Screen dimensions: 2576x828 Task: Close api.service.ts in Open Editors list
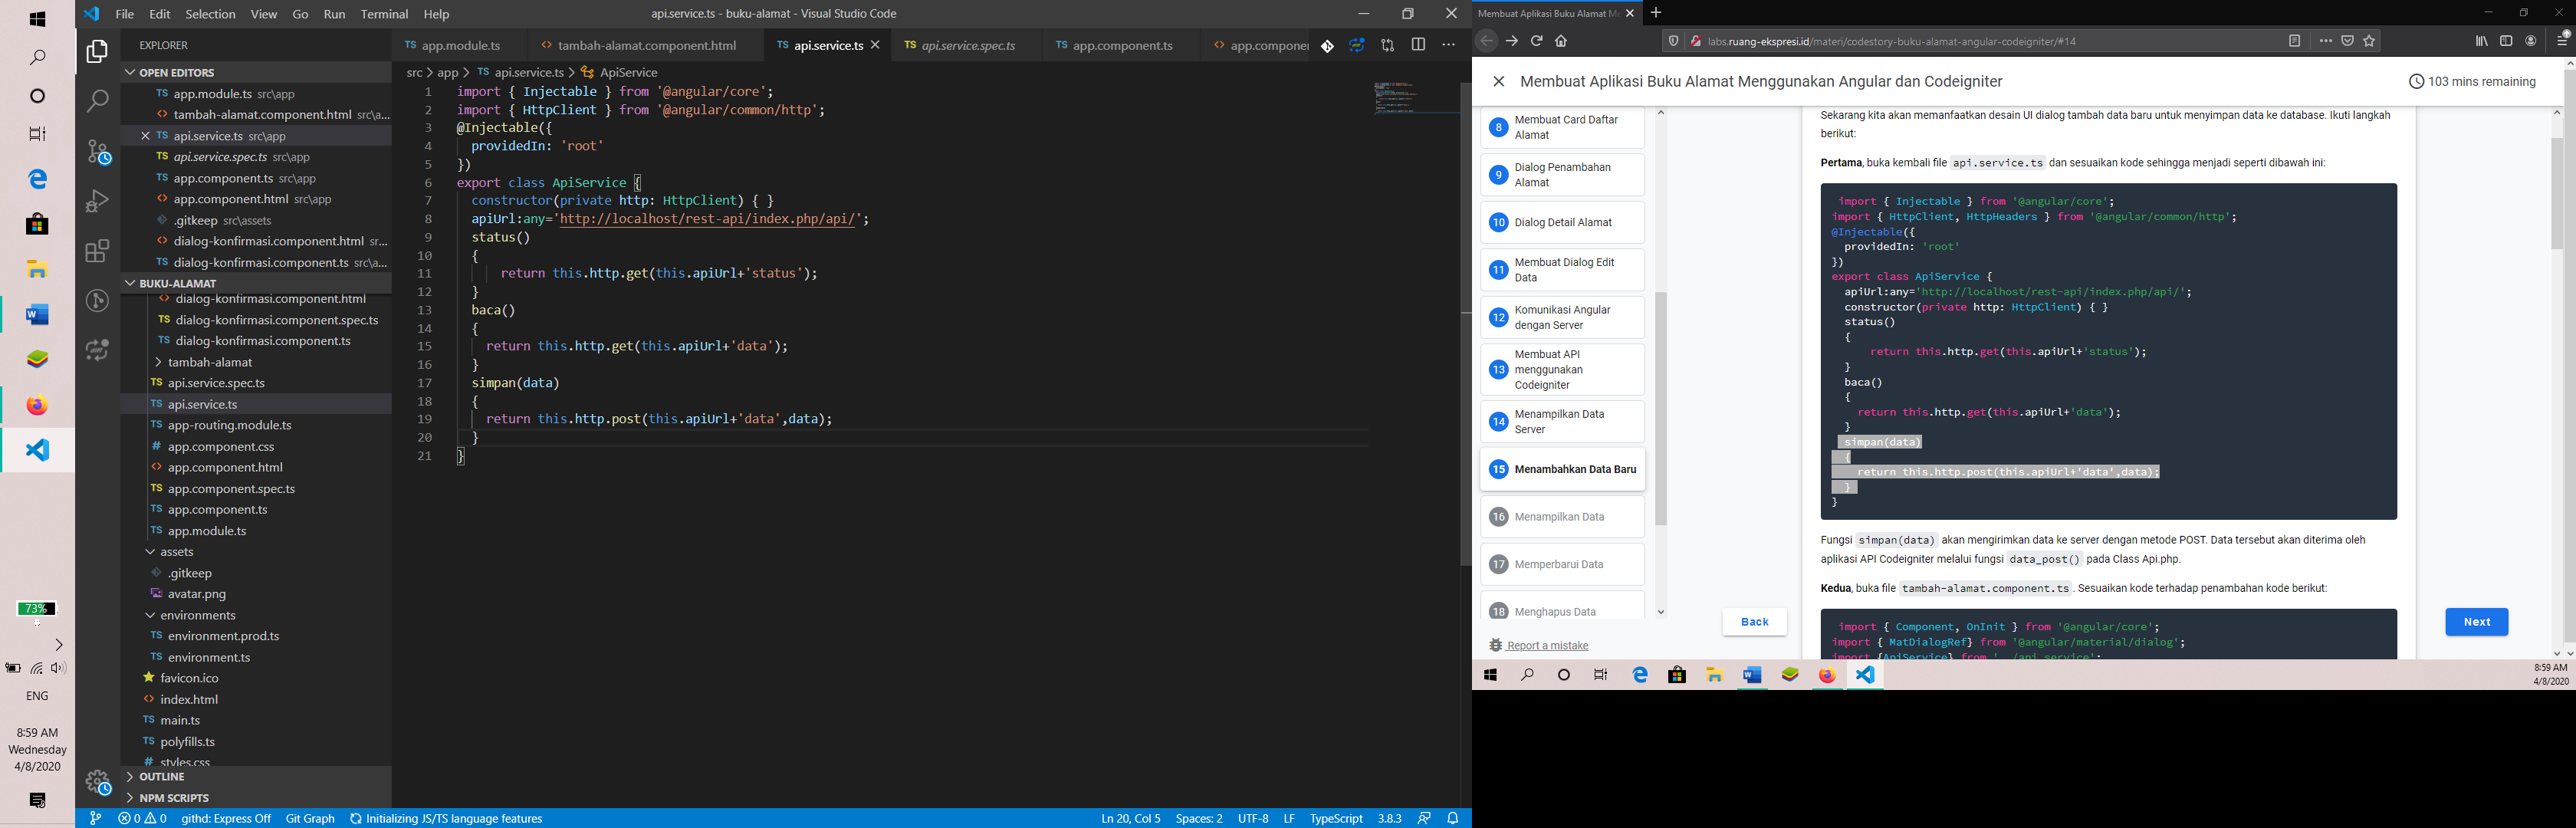coord(145,136)
